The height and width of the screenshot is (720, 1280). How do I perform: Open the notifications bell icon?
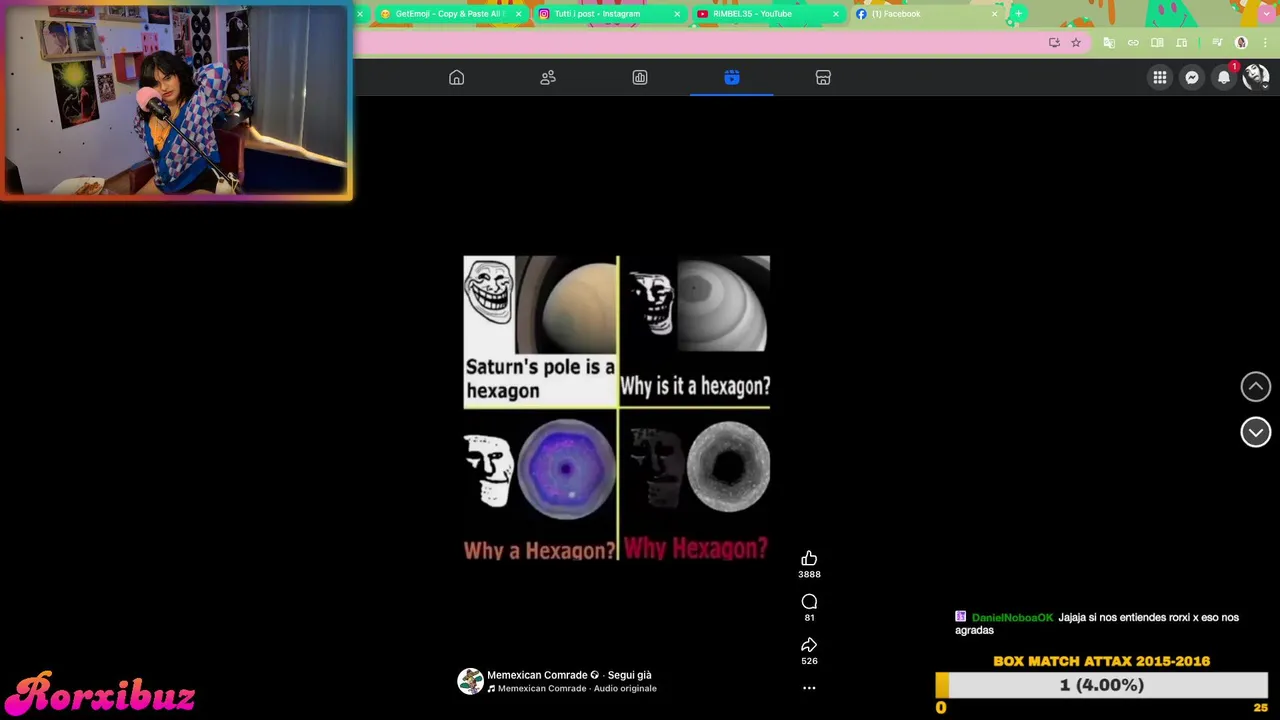click(x=1224, y=77)
